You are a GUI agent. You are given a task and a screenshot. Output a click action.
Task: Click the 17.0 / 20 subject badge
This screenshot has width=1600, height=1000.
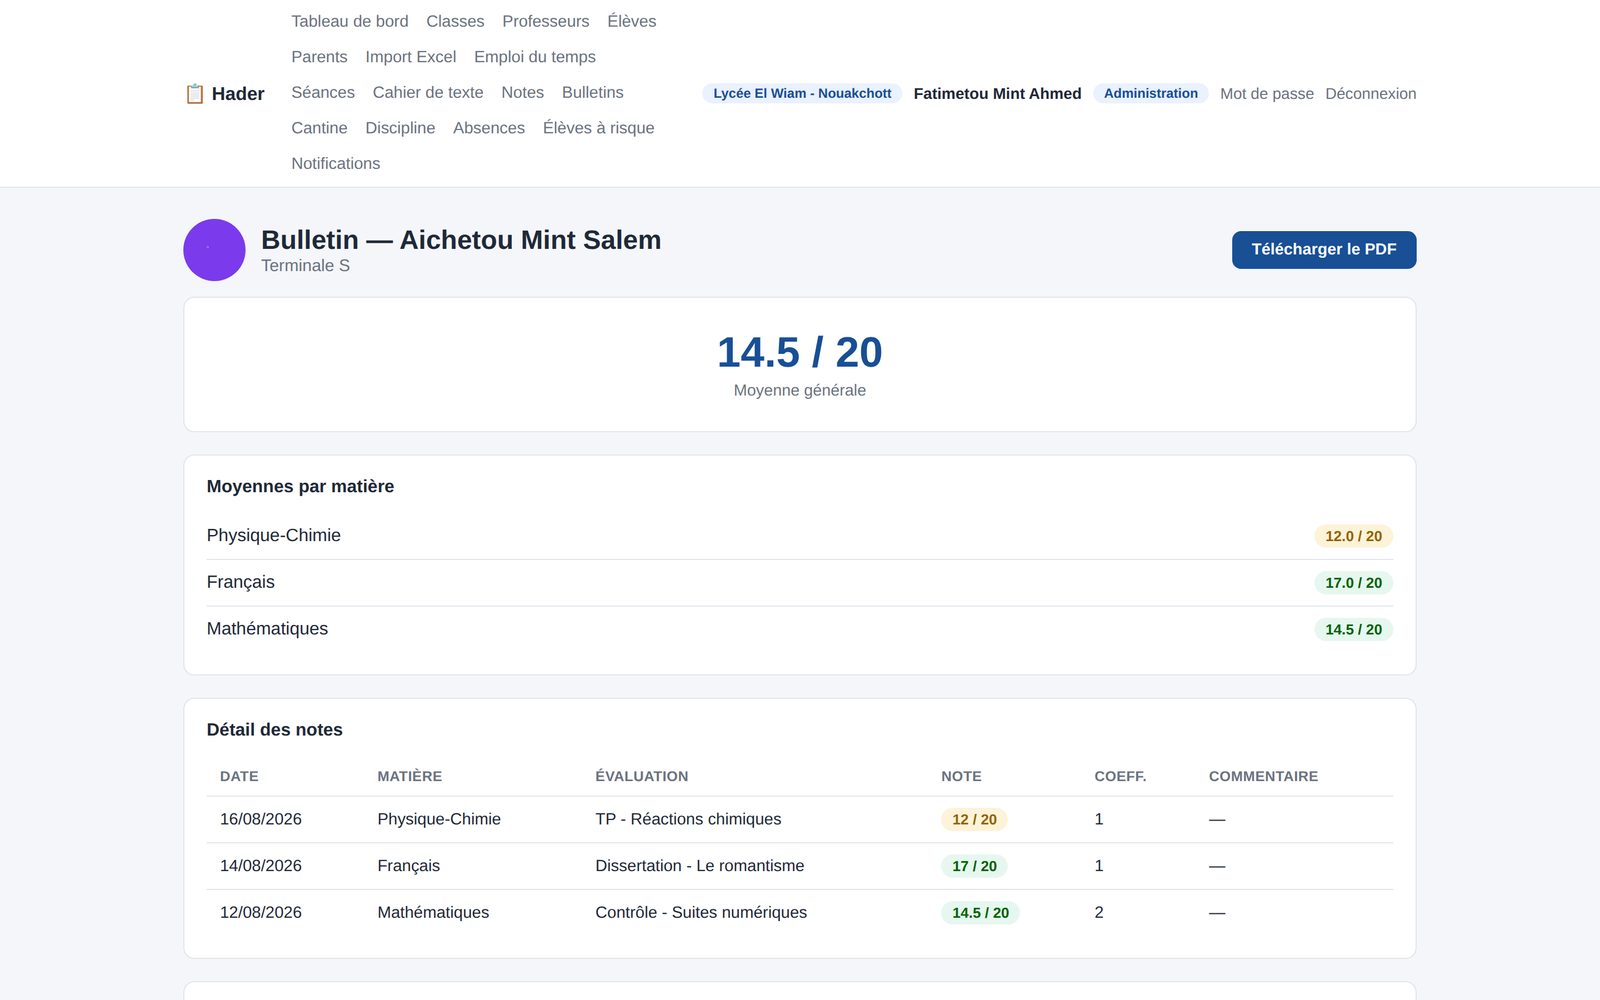[x=1353, y=583]
